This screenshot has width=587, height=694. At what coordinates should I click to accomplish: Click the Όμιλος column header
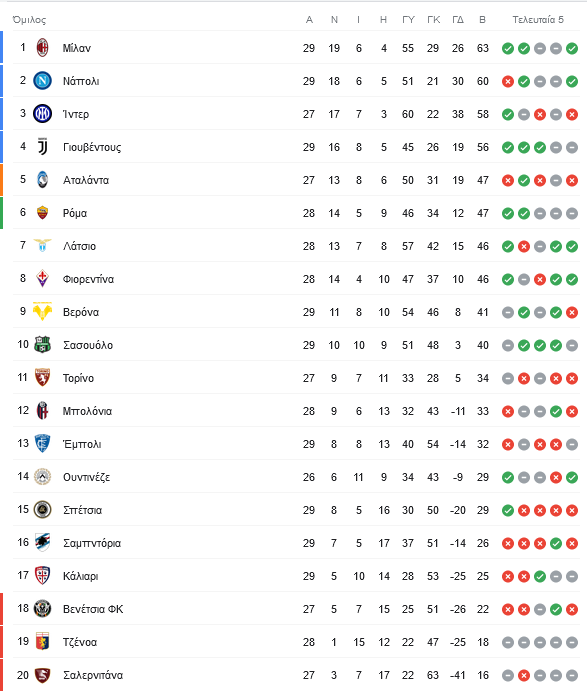pos(29,20)
